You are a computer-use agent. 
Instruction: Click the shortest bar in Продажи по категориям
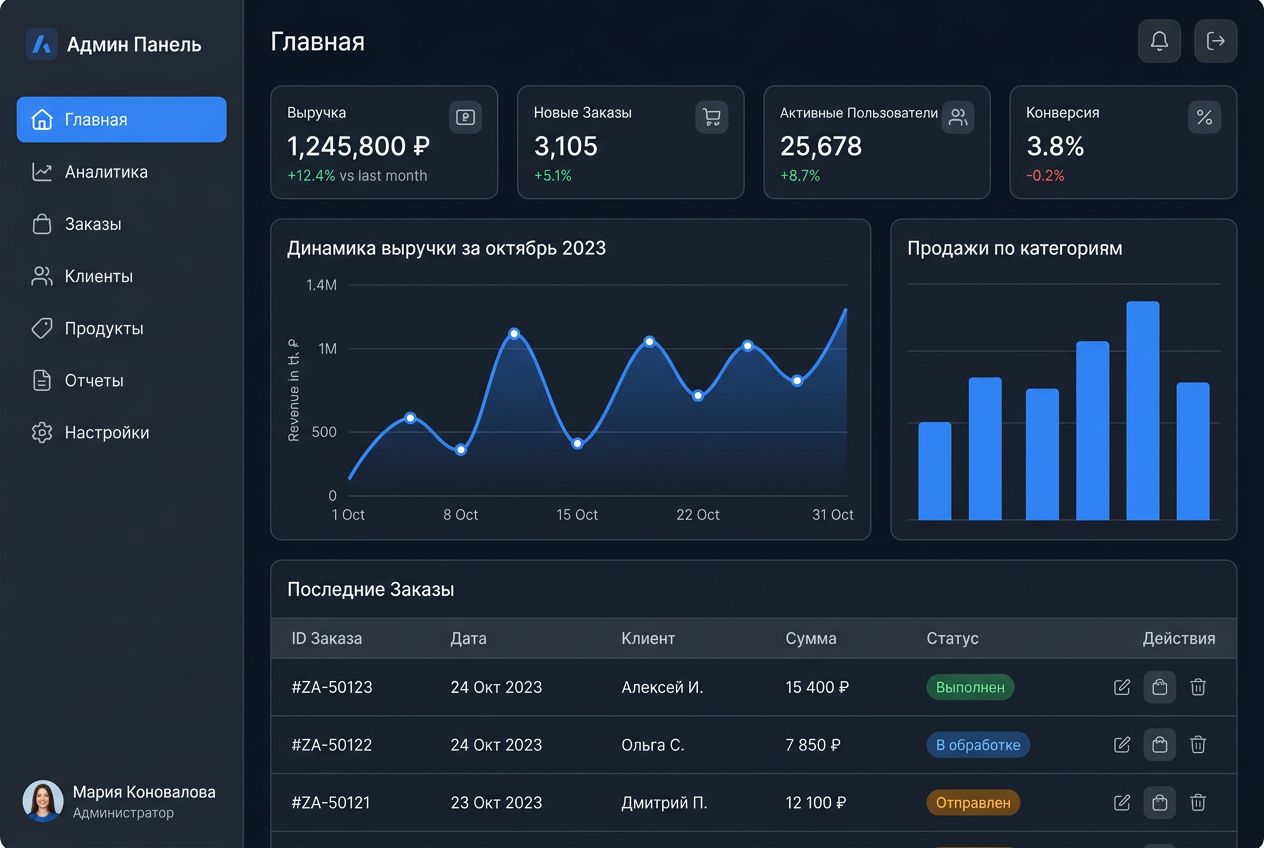pos(935,471)
